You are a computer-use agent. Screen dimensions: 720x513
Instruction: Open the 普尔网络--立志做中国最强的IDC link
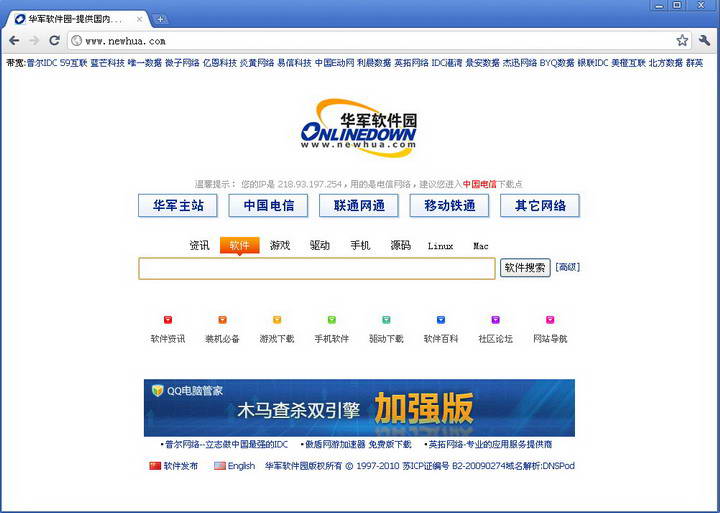click(225, 445)
